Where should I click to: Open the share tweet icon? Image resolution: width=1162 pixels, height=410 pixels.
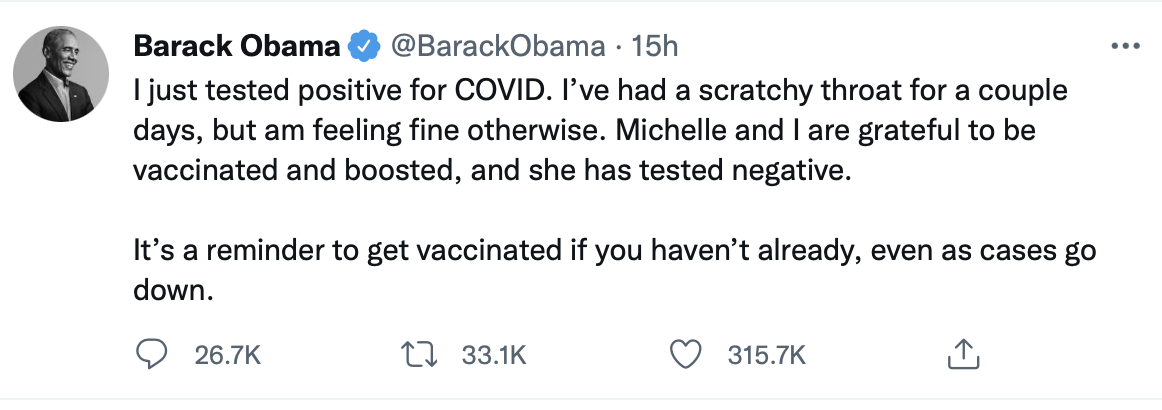(x=964, y=354)
